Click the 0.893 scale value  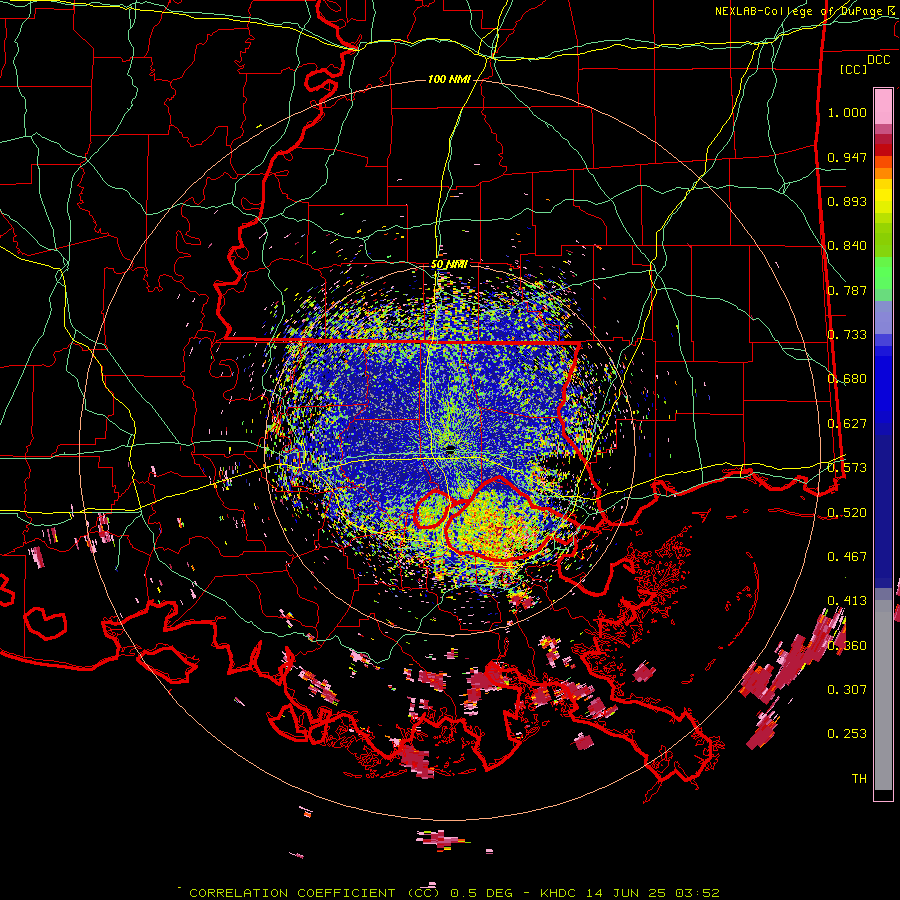(x=847, y=201)
